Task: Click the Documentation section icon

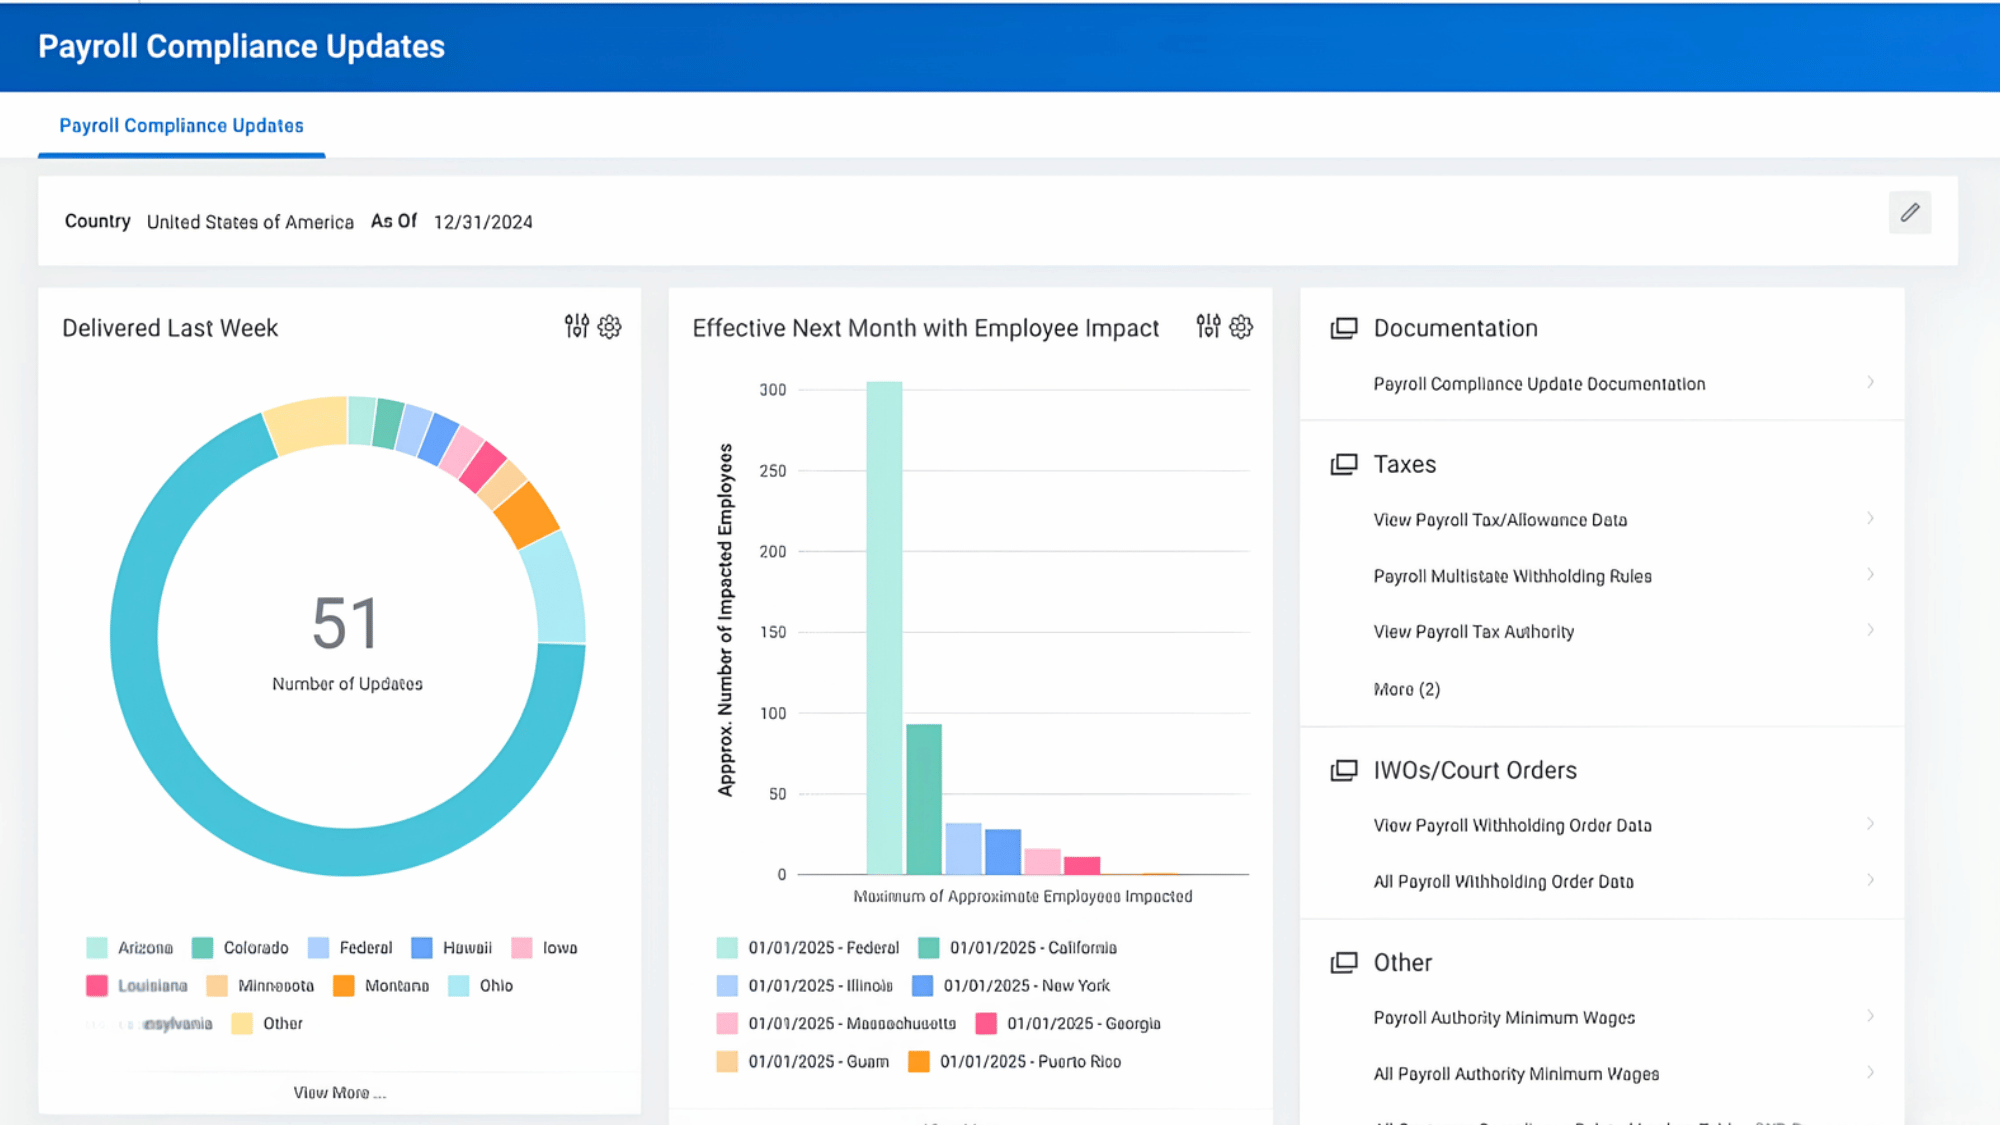Action: click(1344, 328)
